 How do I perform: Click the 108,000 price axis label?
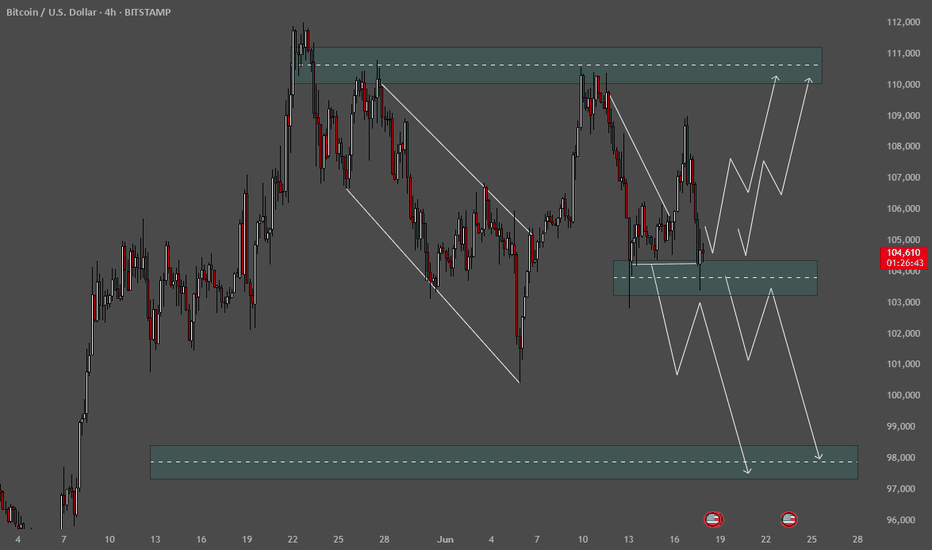[x=903, y=146]
